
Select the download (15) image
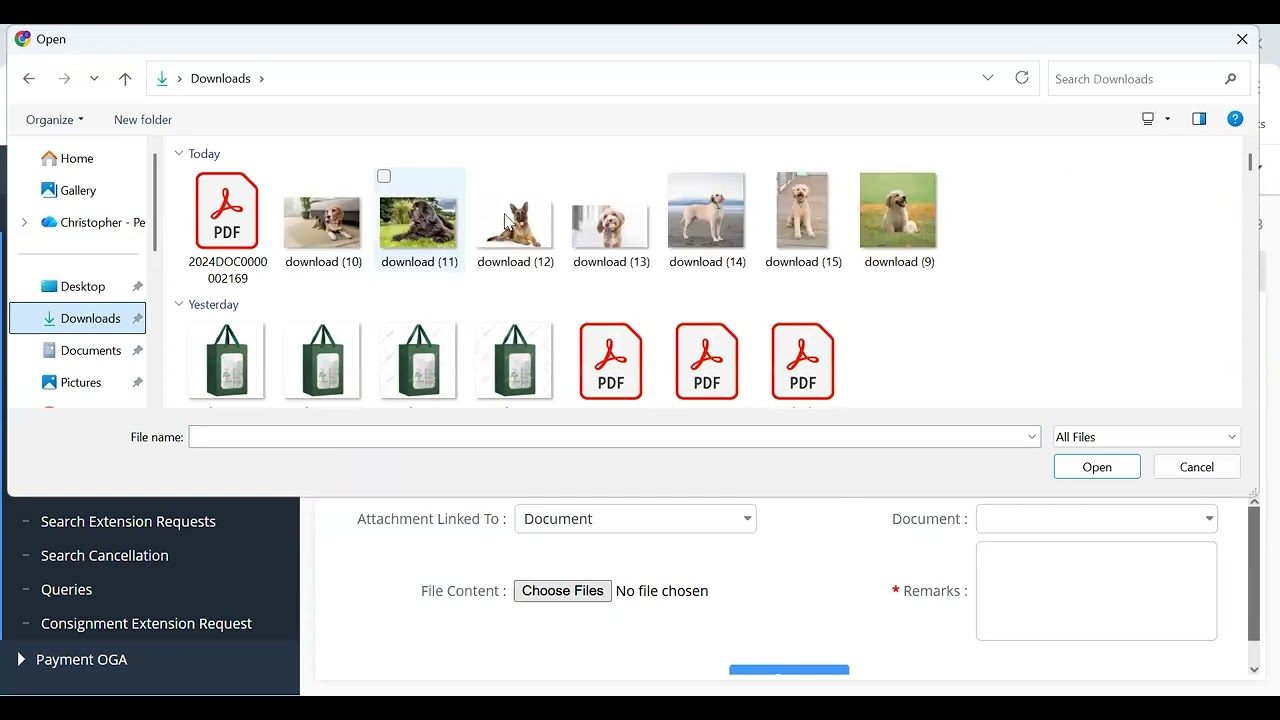click(x=803, y=222)
